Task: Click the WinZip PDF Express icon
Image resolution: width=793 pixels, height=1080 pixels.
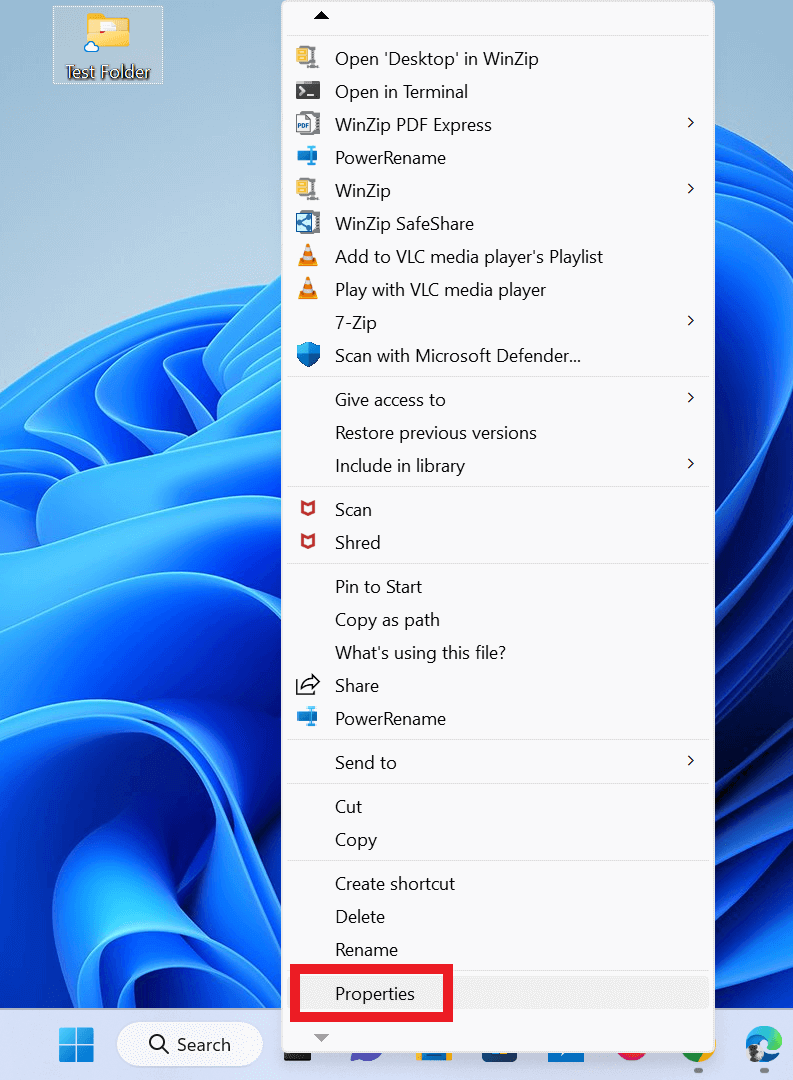Action: (x=307, y=124)
